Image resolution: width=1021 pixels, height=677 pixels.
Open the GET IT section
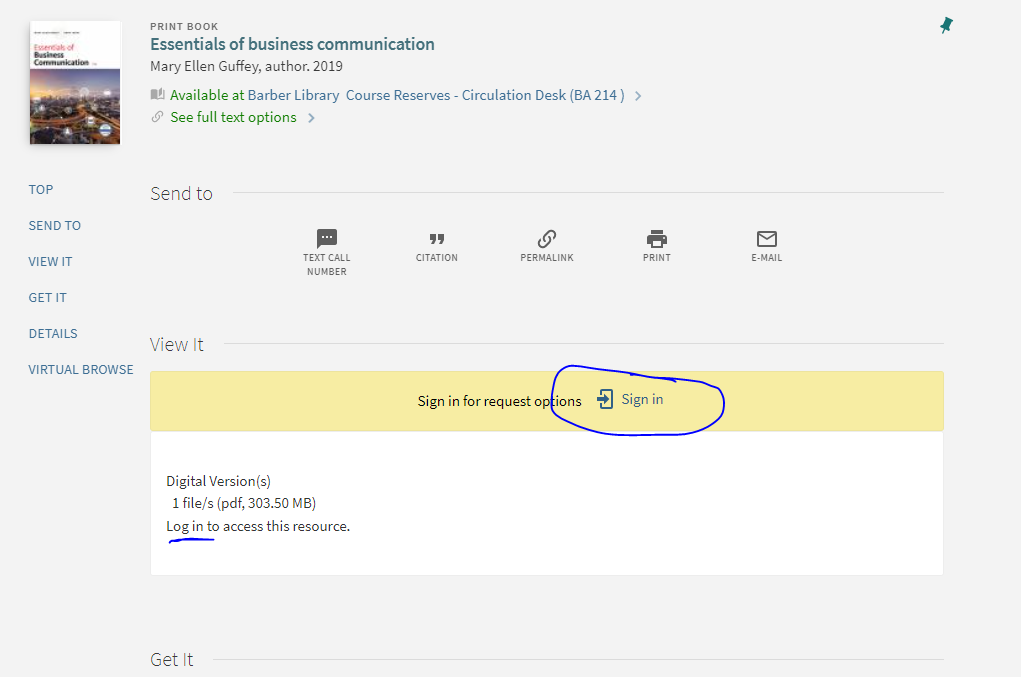pos(47,297)
